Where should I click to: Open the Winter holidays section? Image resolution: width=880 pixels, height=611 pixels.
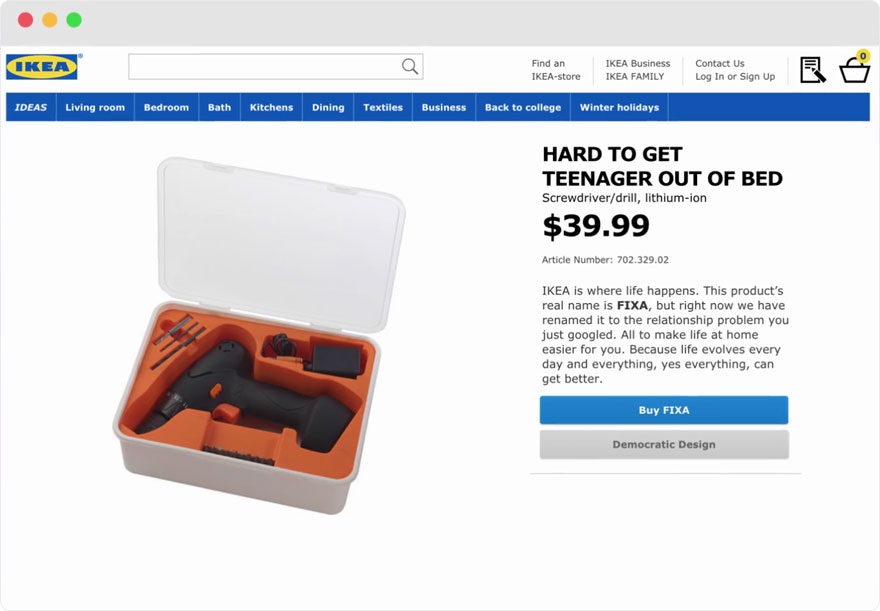[619, 107]
